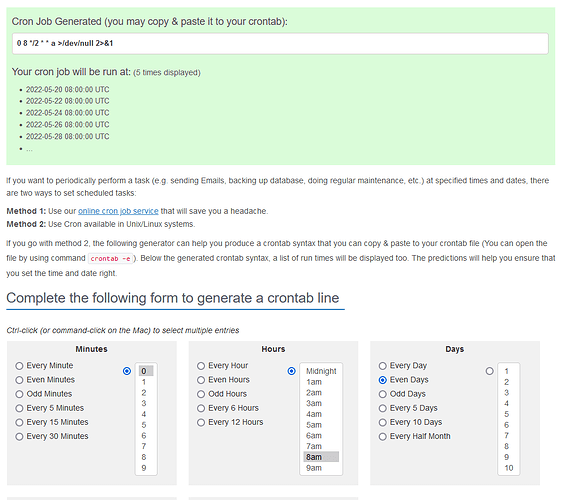
Task: Select day 2 in the days list
Action: (509, 382)
